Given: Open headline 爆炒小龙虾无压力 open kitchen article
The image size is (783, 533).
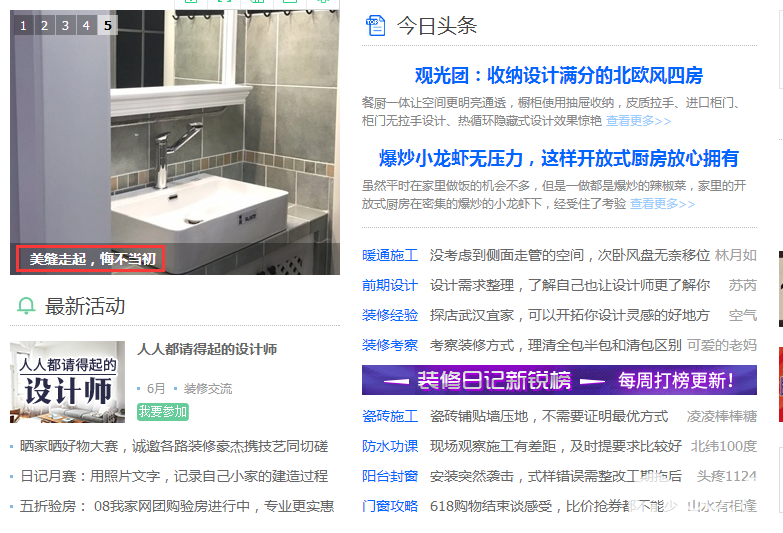Looking at the screenshot, I should pos(559,159).
